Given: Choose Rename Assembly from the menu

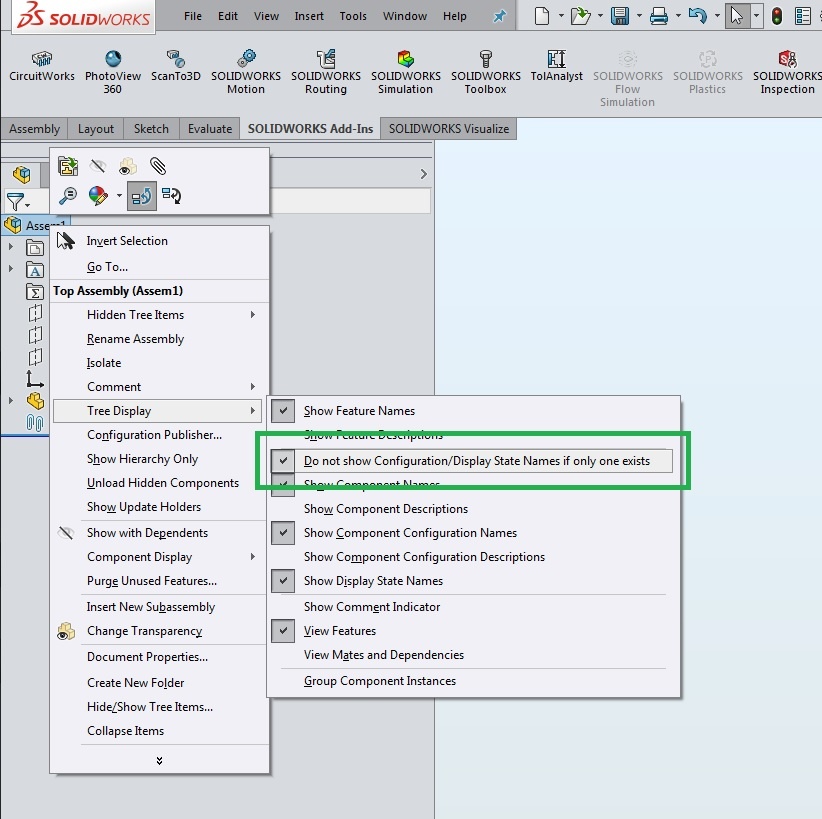Looking at the screenshot, I should pos(135,339).
